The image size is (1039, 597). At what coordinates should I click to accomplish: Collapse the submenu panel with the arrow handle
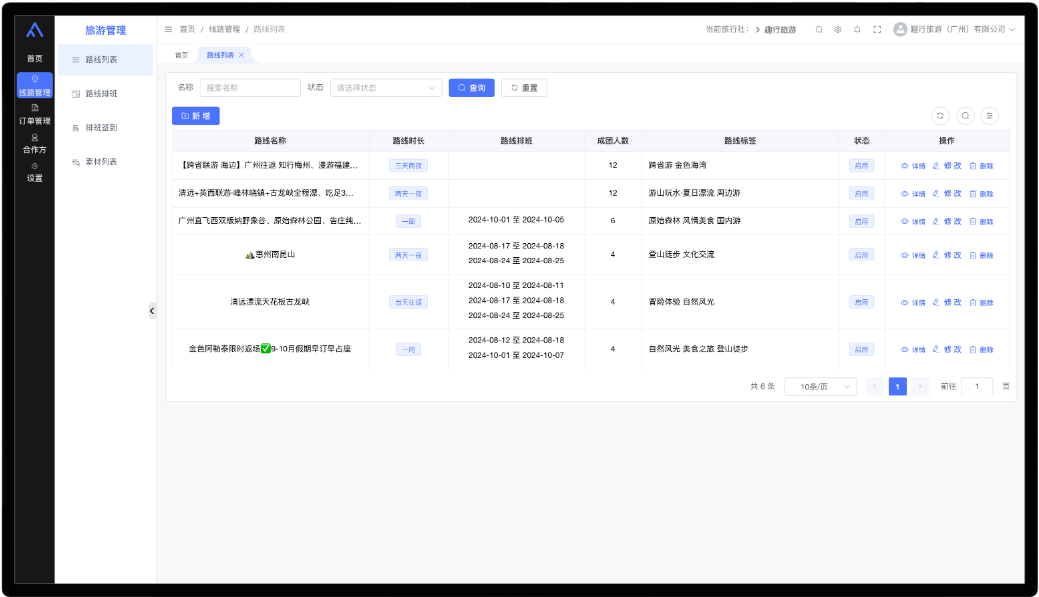click(152, 311)
